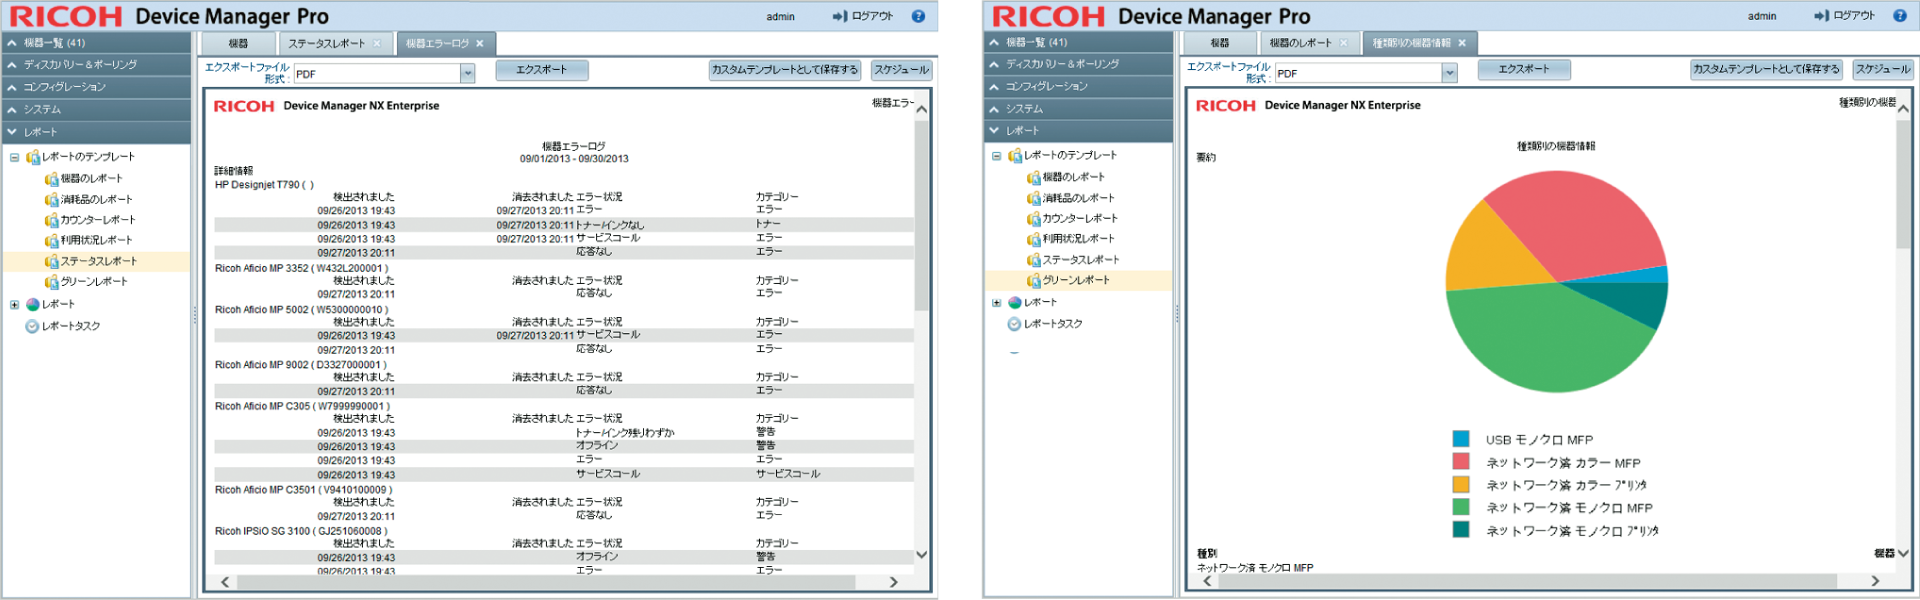This screenshot has height=600, width=1920.
Task: Switch to the 機器のレポート tab in the tab bar
Action: pos(1300,43)
